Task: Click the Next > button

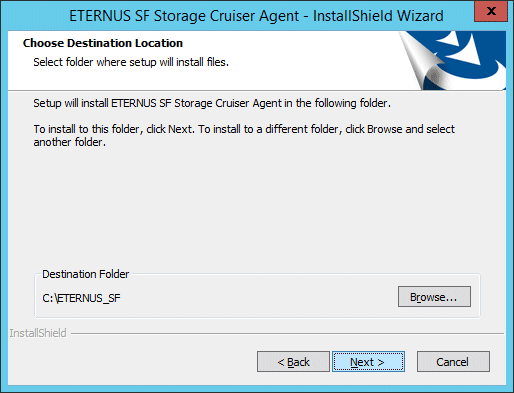Action: coord(368,361)
